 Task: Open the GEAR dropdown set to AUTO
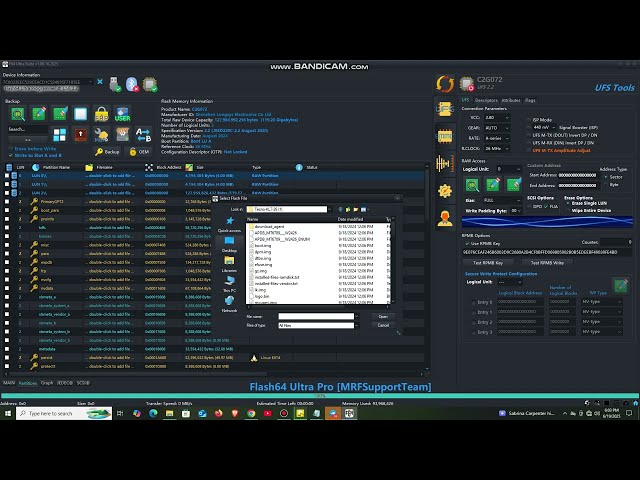[497, 128]
